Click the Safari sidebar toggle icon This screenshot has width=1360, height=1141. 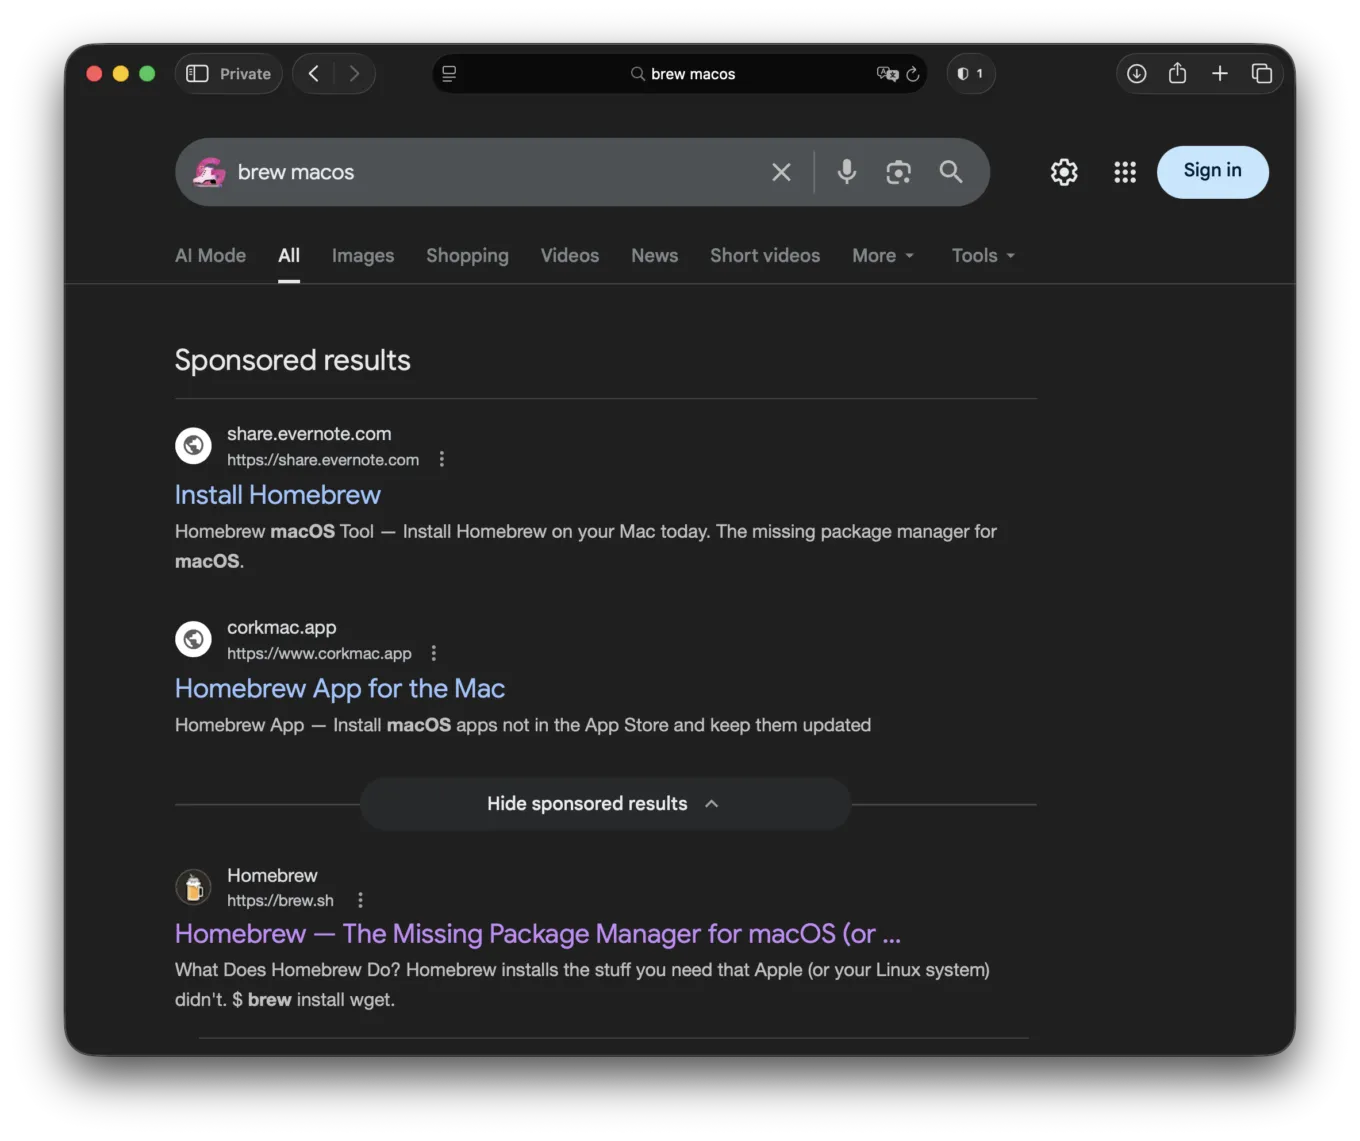click(x=198, y=74)
